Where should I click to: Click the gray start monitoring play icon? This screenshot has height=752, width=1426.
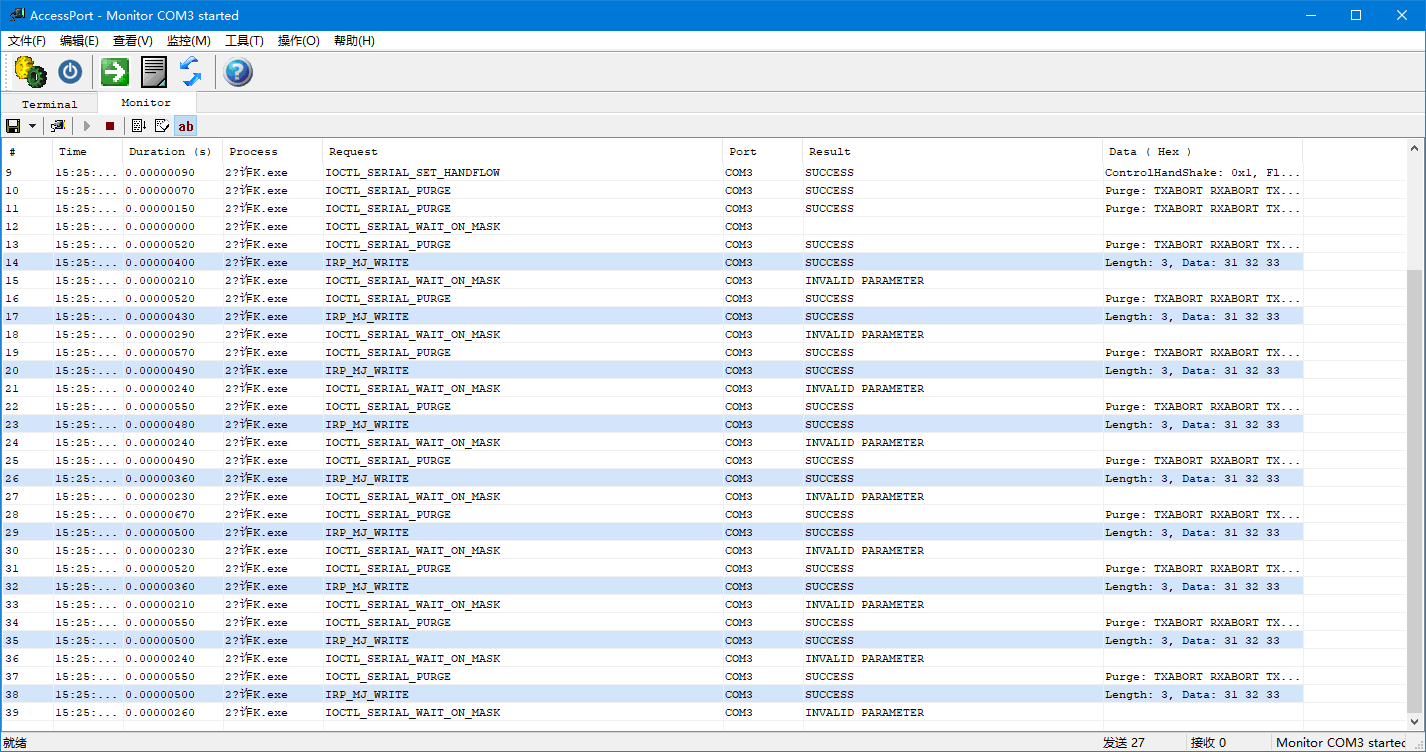click(87, 126)
